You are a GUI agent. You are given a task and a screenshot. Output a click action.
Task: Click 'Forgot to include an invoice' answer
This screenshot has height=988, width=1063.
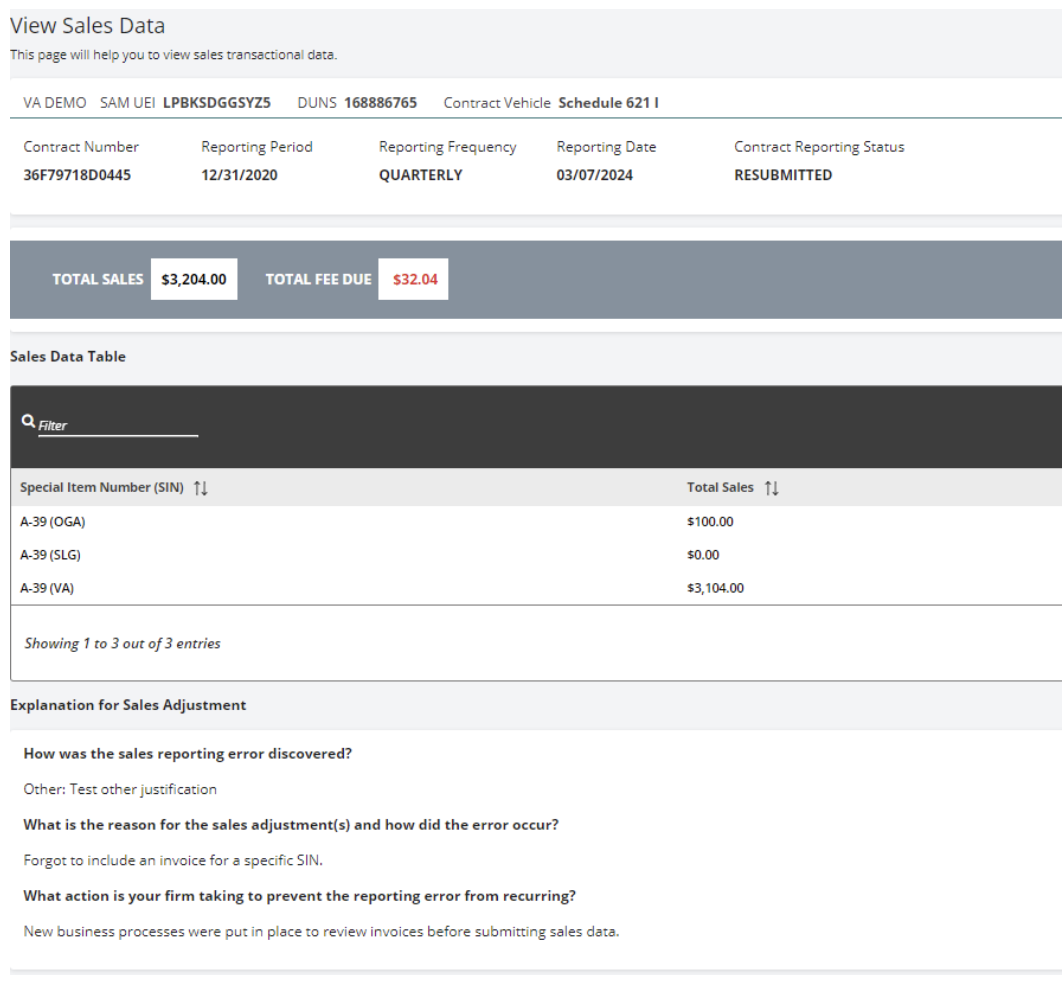click(173, 861)
